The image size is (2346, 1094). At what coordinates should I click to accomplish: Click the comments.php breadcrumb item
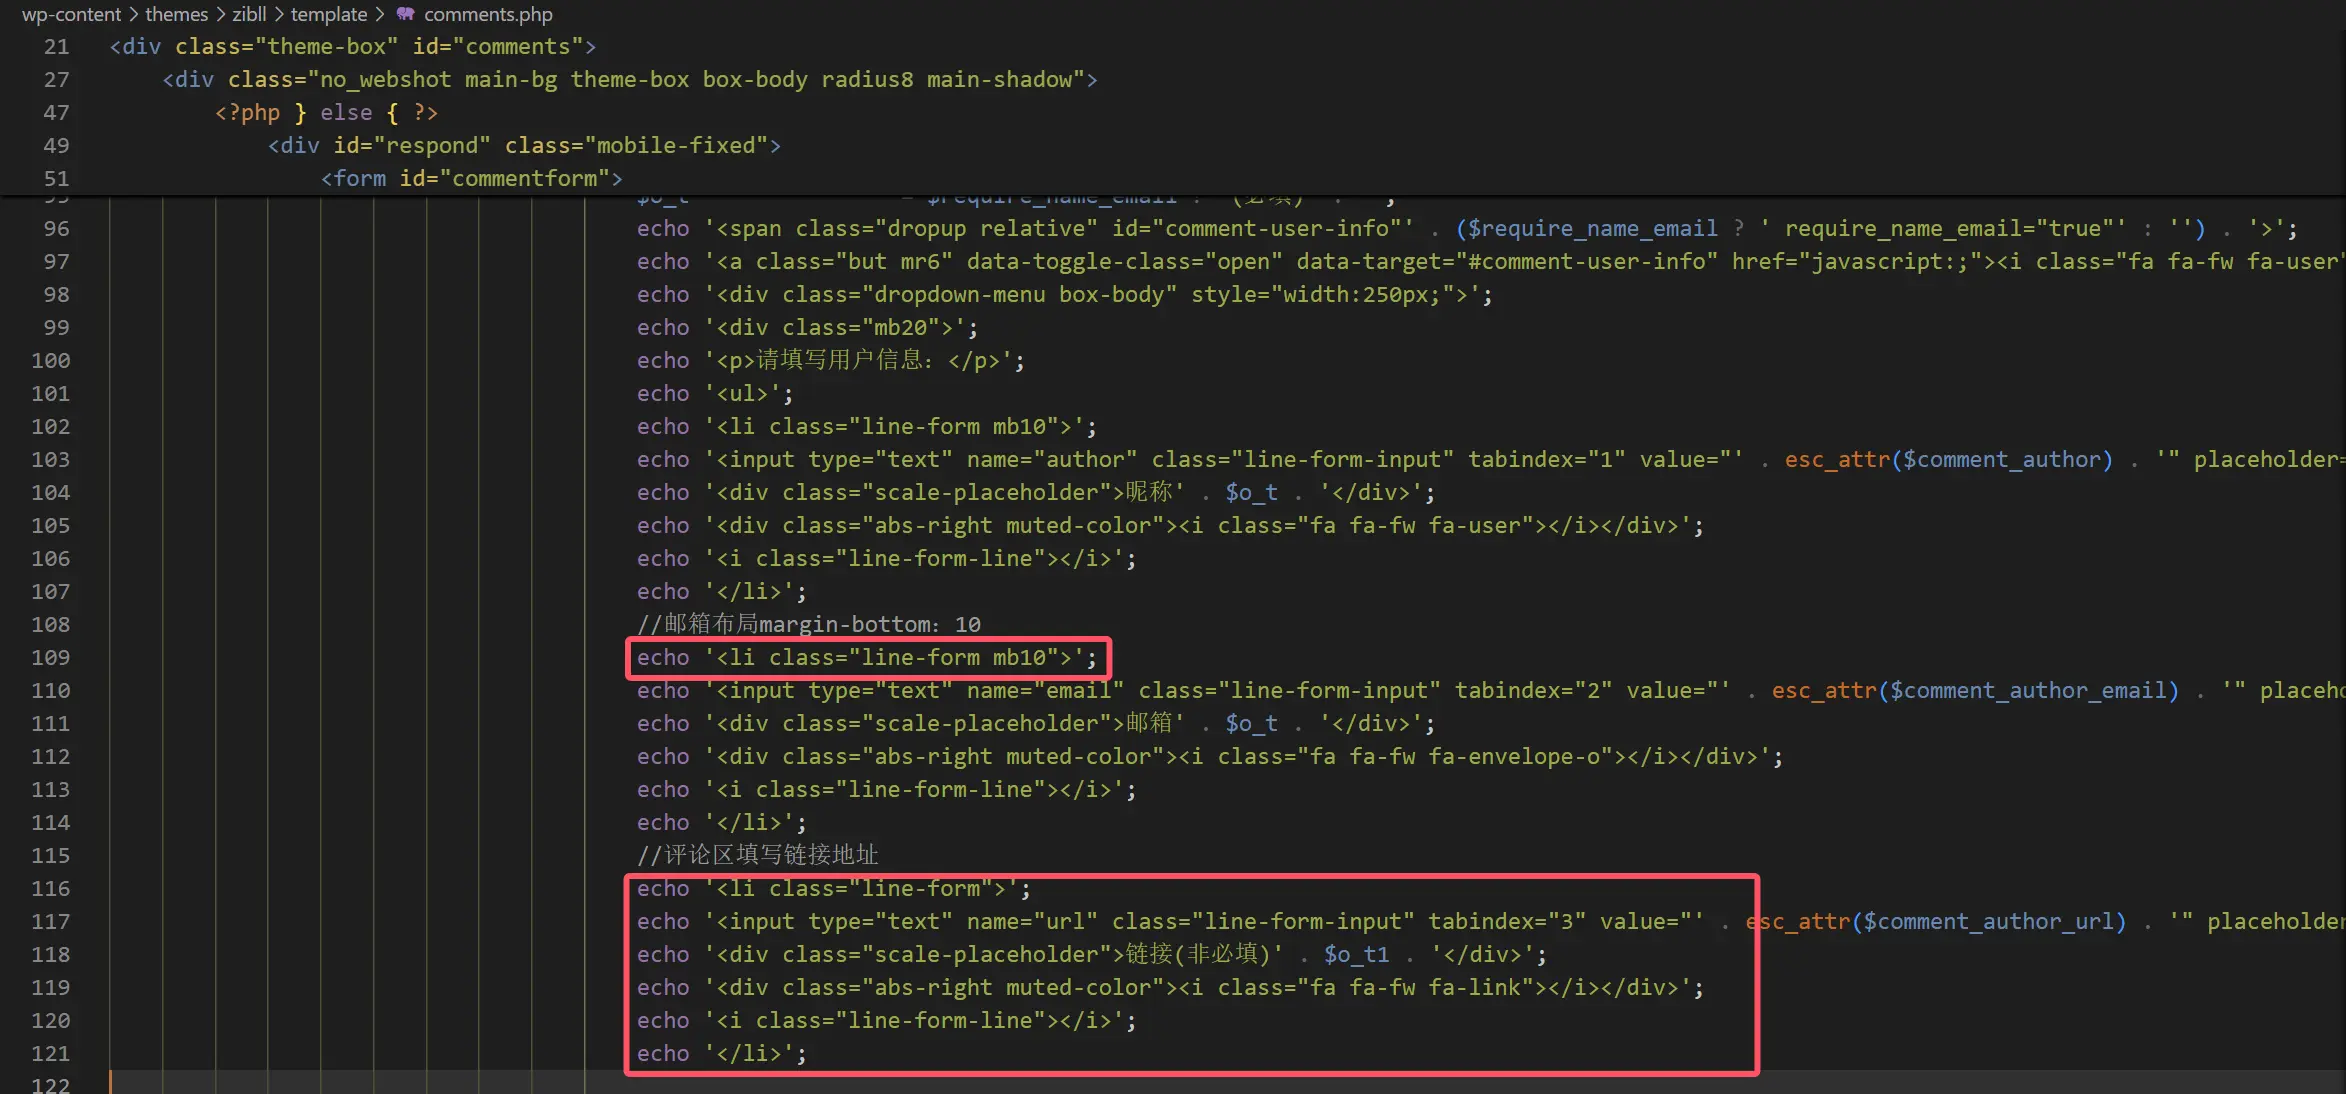(487, 14)
